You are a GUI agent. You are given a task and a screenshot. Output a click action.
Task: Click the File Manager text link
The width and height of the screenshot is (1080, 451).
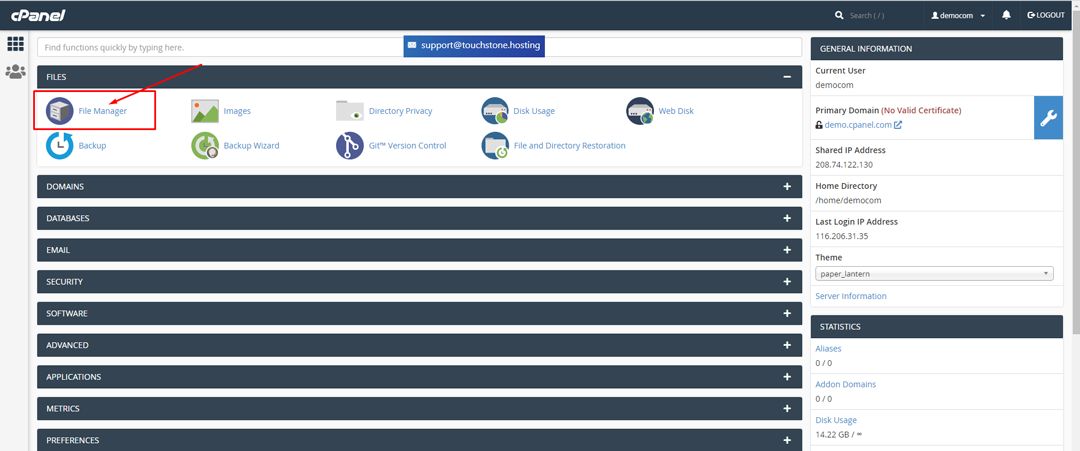click(103, 111)
